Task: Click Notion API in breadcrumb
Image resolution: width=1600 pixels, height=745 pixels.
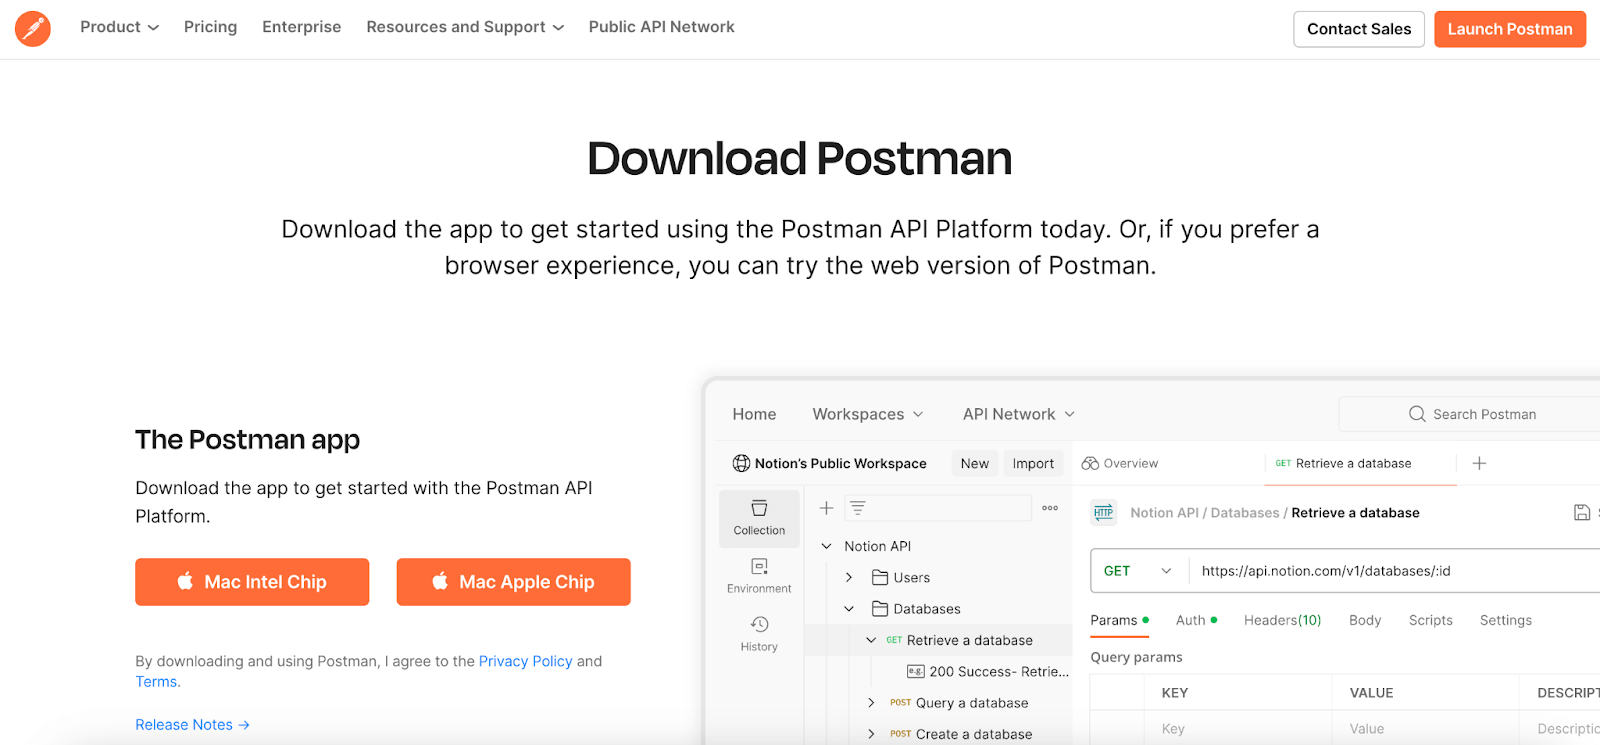Action: pyautogui.click(x=1164, y=513)
